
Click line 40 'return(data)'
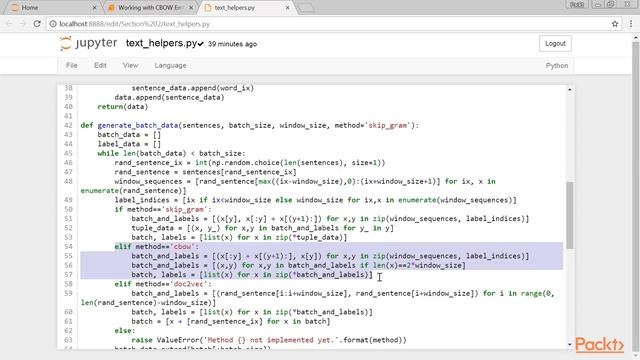pos(122,107)
